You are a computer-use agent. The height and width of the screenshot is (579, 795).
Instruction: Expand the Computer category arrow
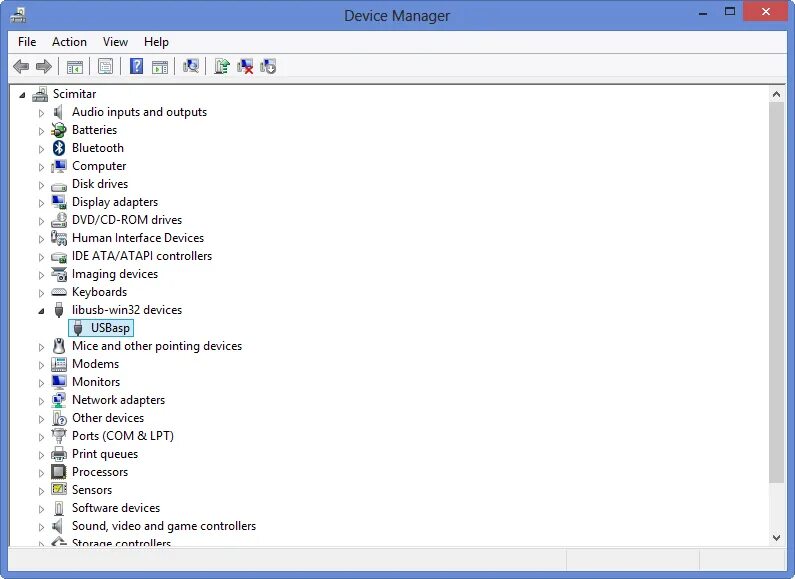pyautogui.click(x=41, y=166)
